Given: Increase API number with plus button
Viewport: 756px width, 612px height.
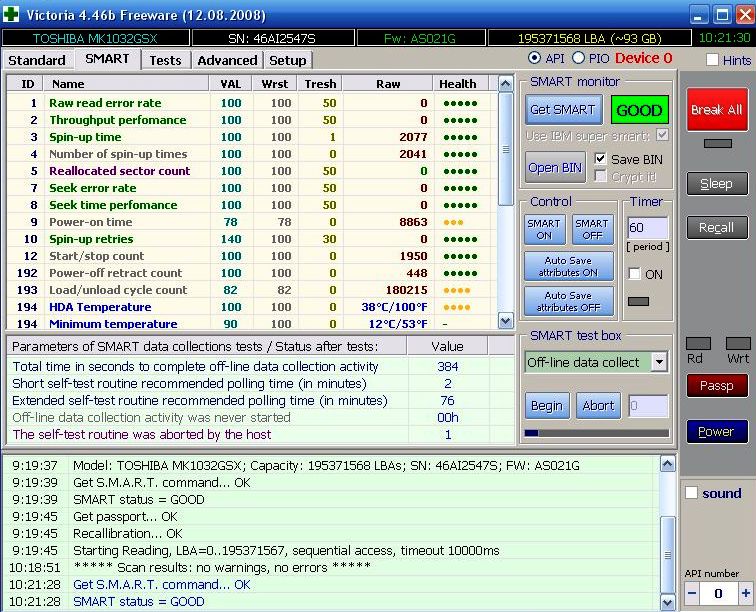Looking at the screenshot, I should (x=745, y=593).
